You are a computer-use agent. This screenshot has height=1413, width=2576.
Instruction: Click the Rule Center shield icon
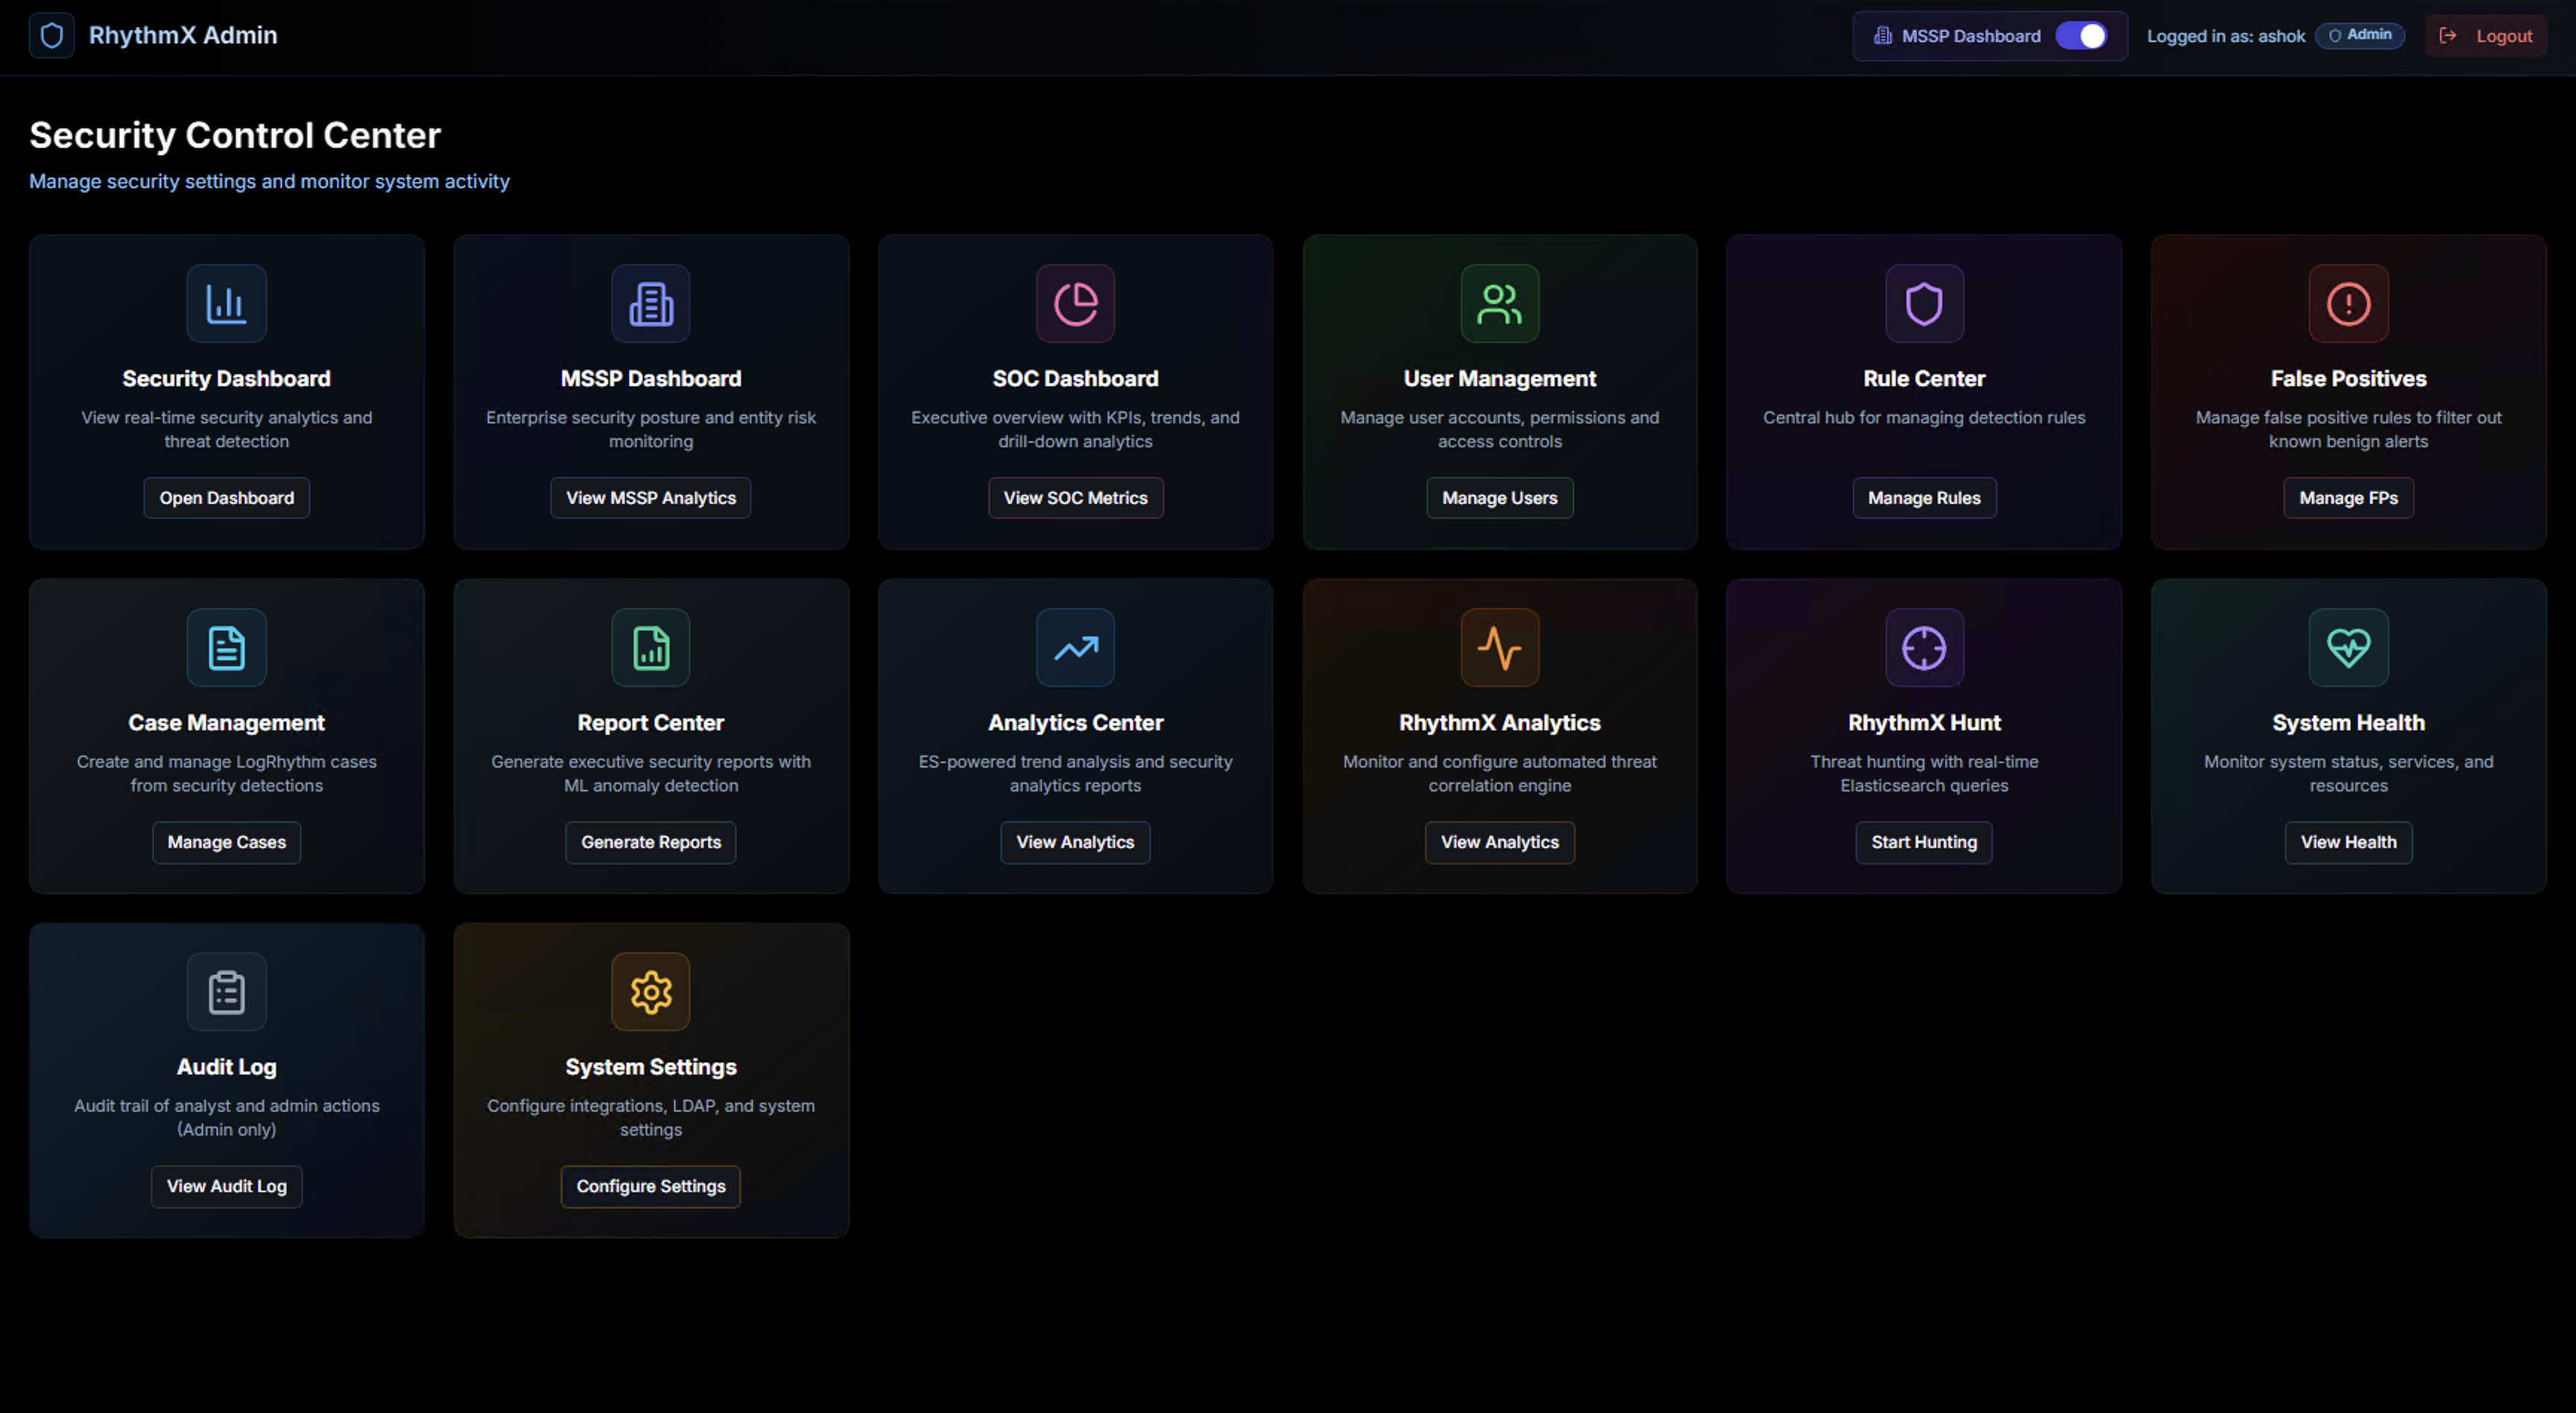pos(1923,303)
